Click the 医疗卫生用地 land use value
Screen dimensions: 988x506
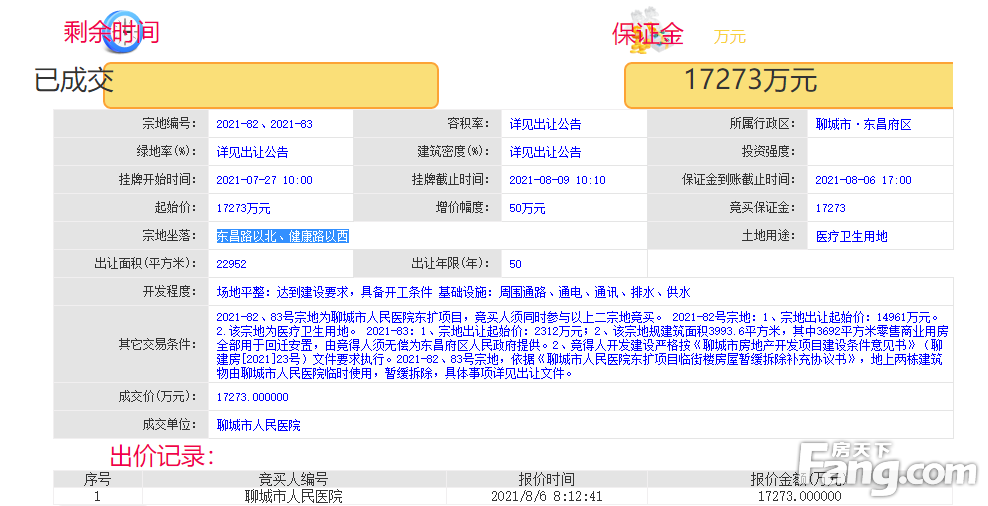pyautogui.click(x=851, y=237)
